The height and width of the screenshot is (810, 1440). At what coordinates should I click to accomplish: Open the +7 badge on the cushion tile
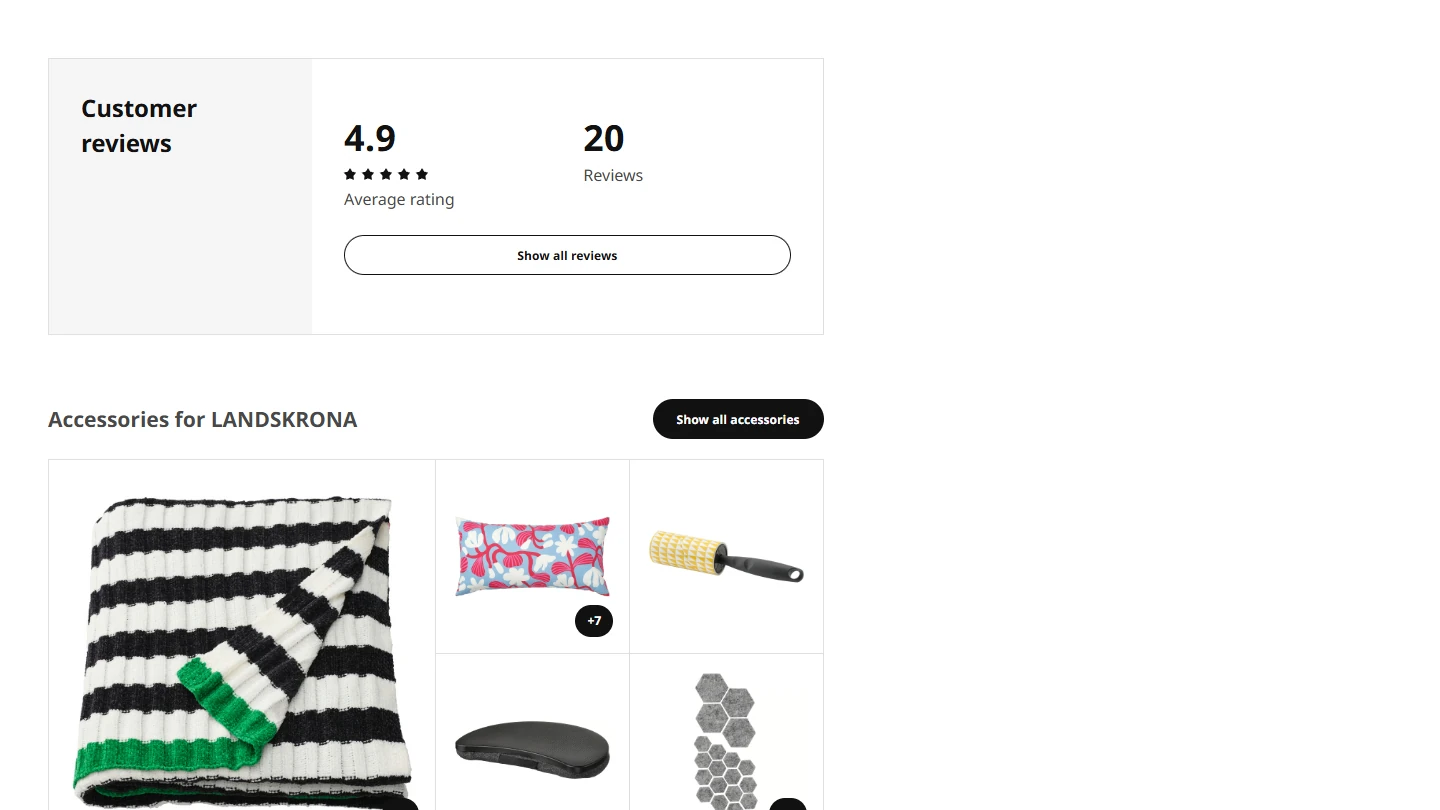click(x=594, y=621)
